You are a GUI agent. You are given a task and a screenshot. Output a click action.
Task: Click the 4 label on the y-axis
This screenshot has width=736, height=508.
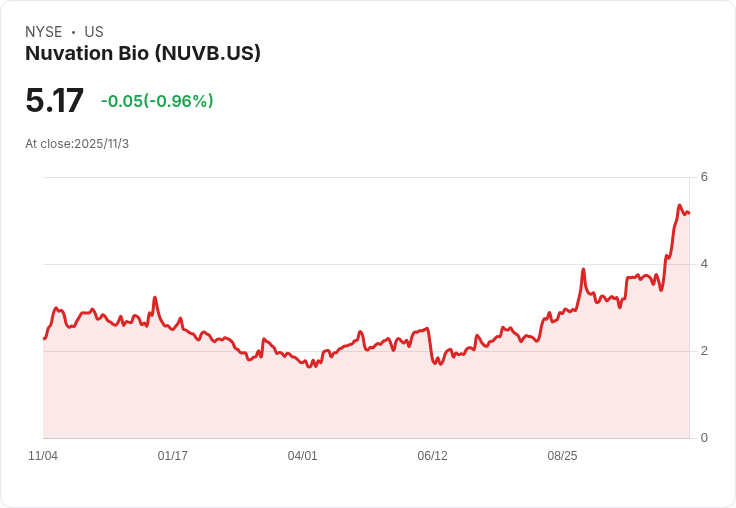tap(704, 264)
